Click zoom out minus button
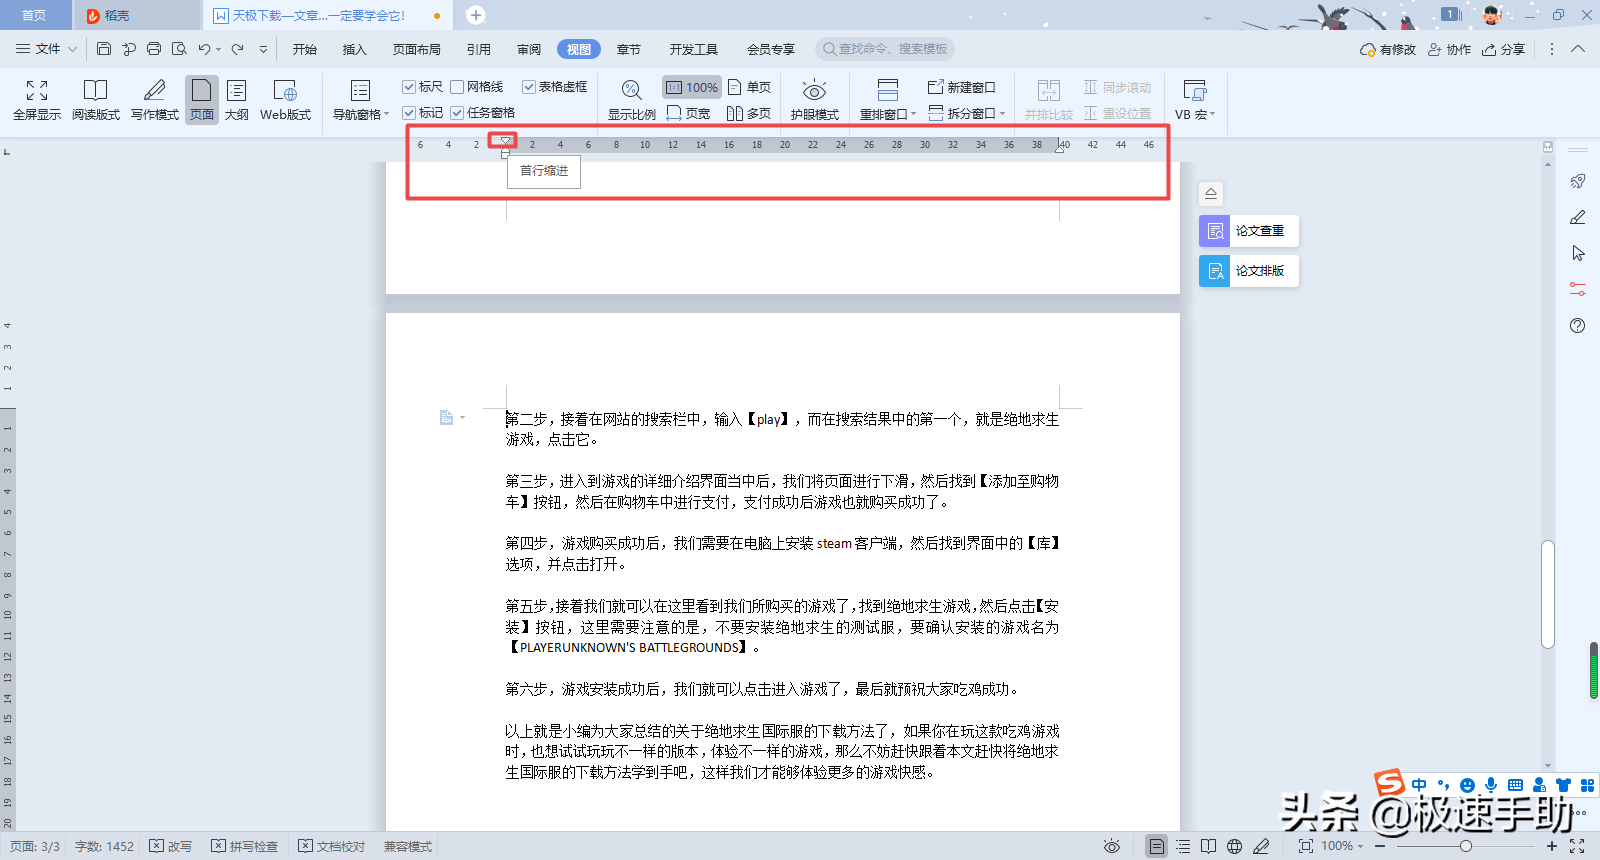This screenshot has width=1600, height=860. [1380, 846]
